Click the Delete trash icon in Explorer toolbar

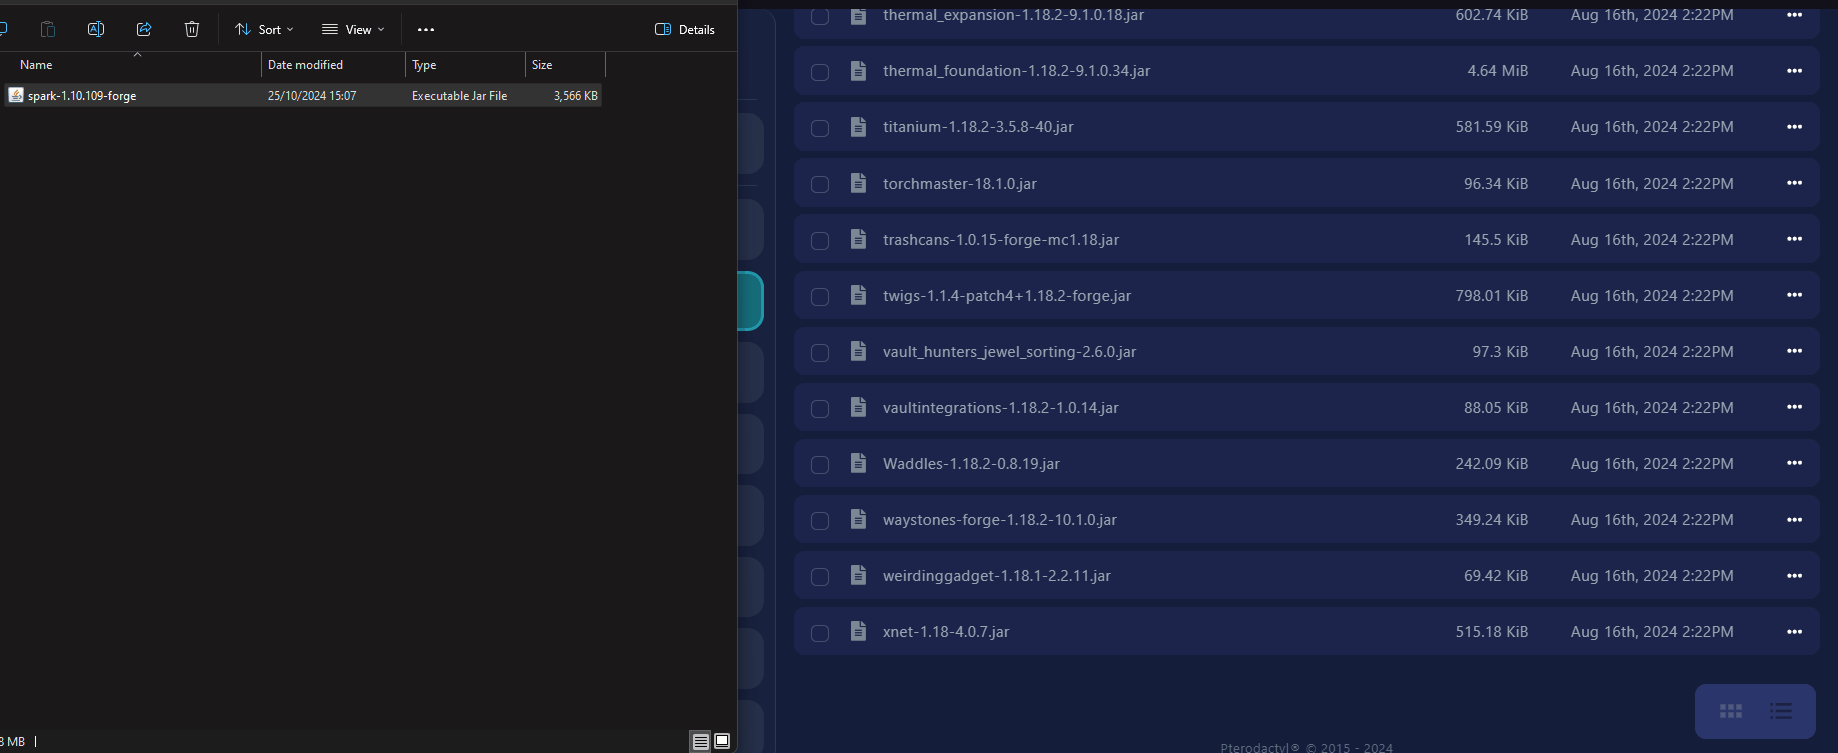coord(192,30)
